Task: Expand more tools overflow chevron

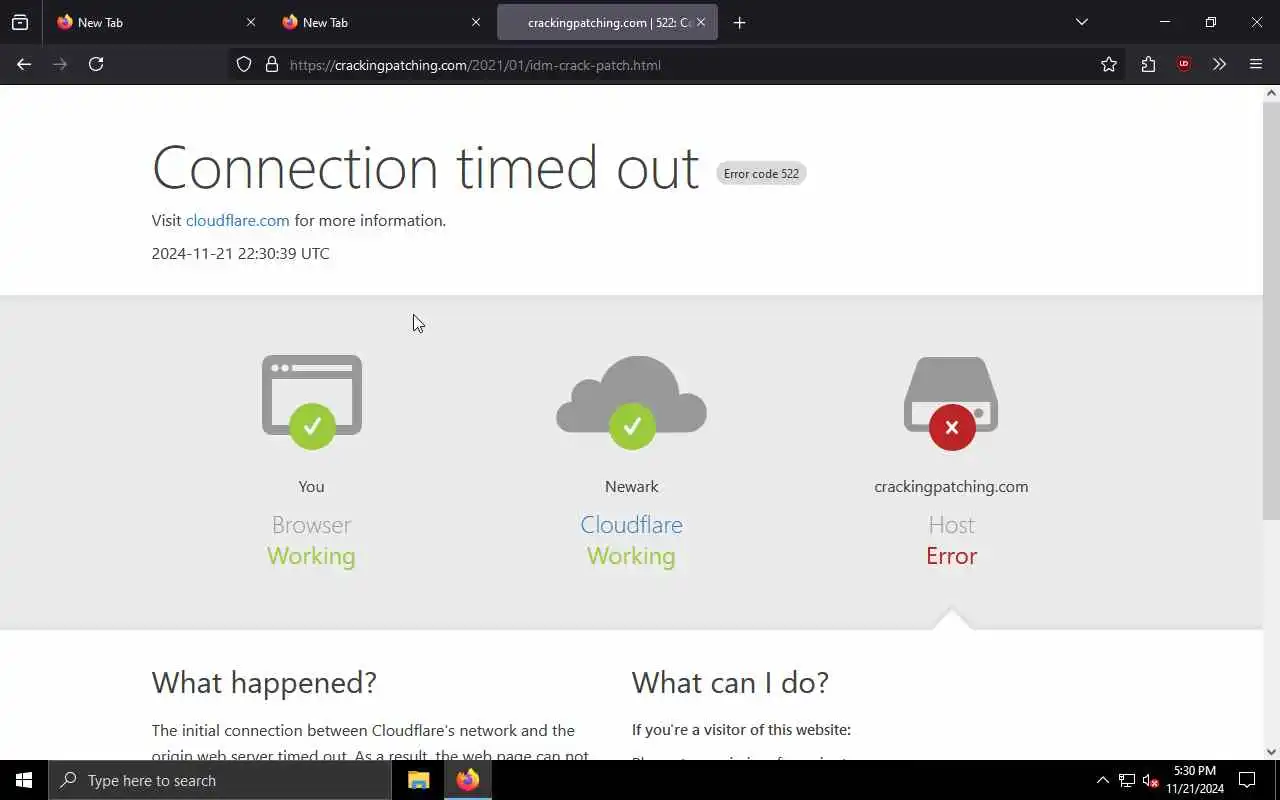Action: pos(1219,65)
